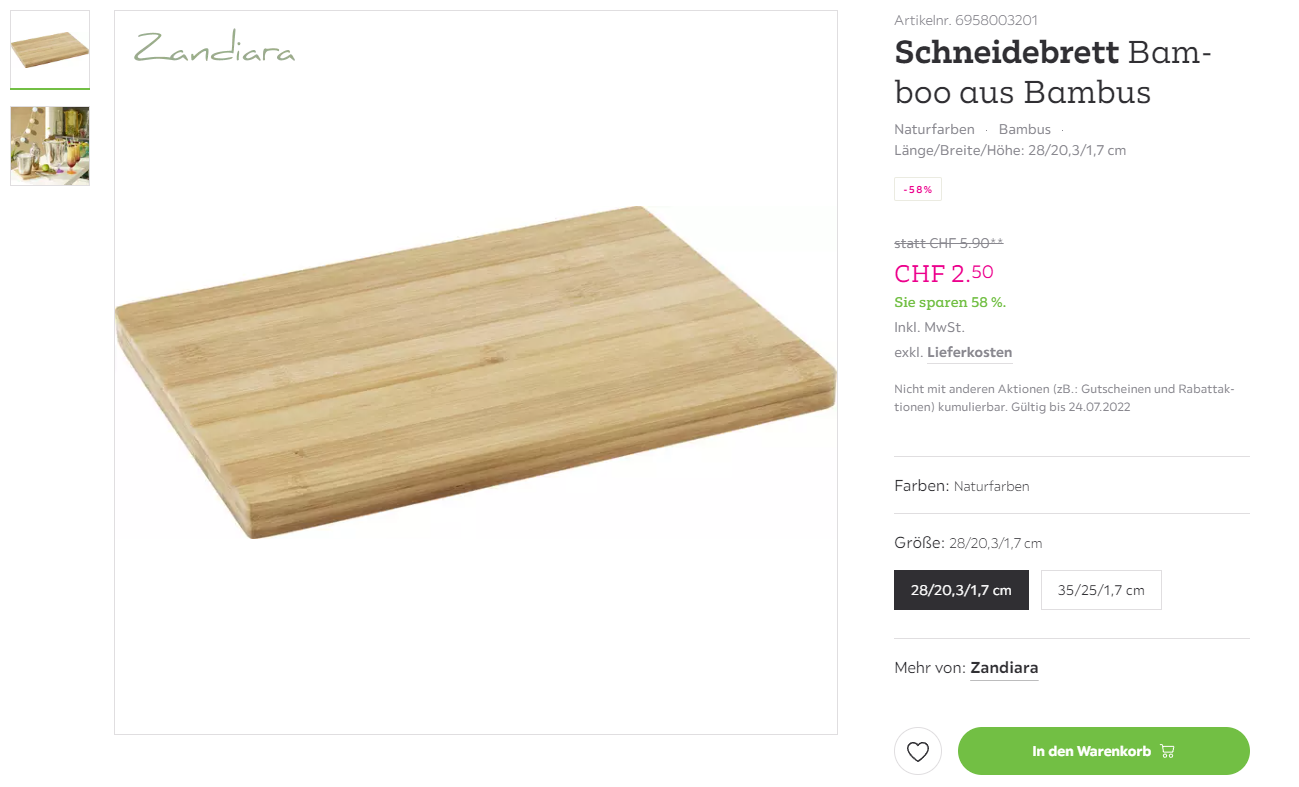Follow the 'Mehr von Zandiara' brand link

1004,667
